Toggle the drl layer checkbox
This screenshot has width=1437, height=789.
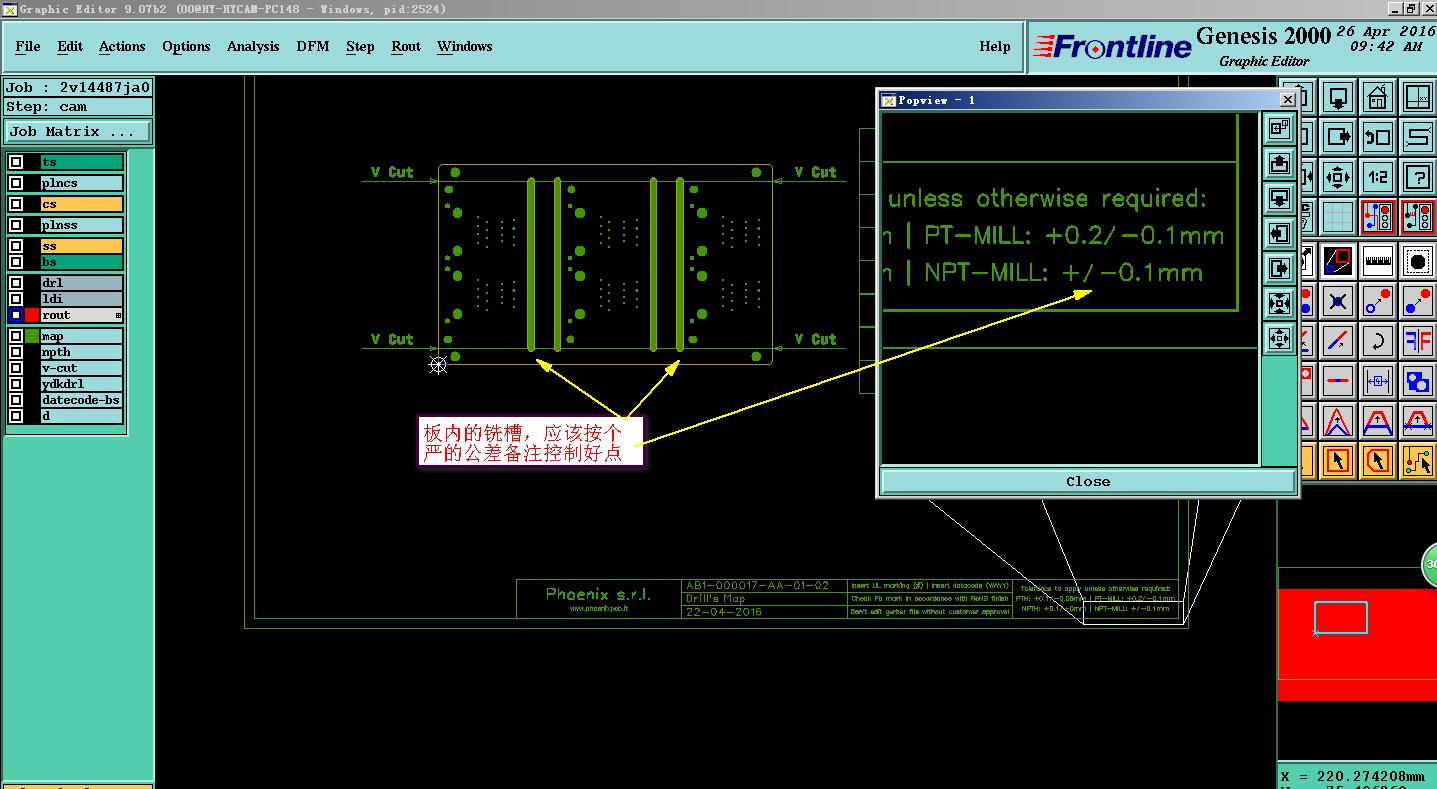[16, 283]
